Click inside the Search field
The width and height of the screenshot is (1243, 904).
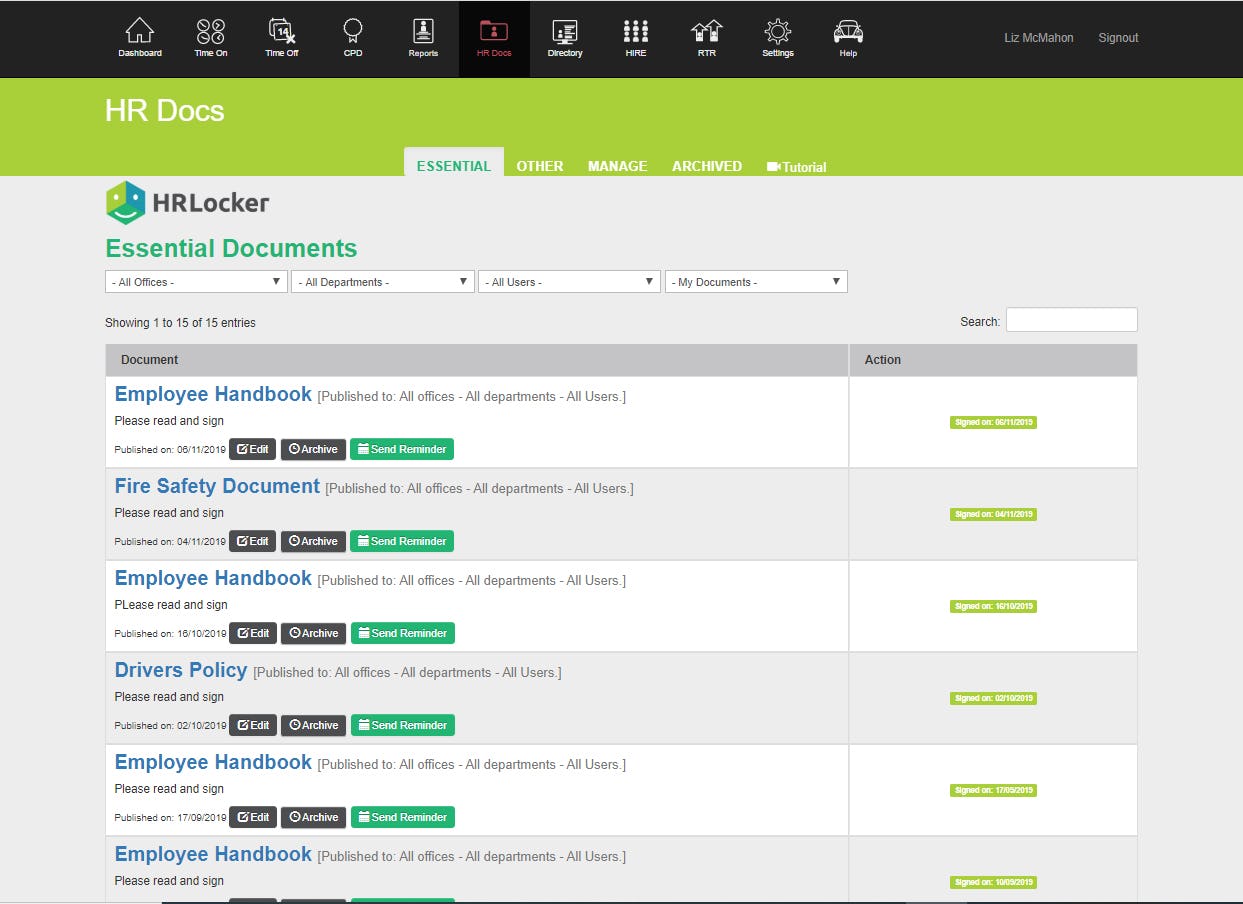1071,319
